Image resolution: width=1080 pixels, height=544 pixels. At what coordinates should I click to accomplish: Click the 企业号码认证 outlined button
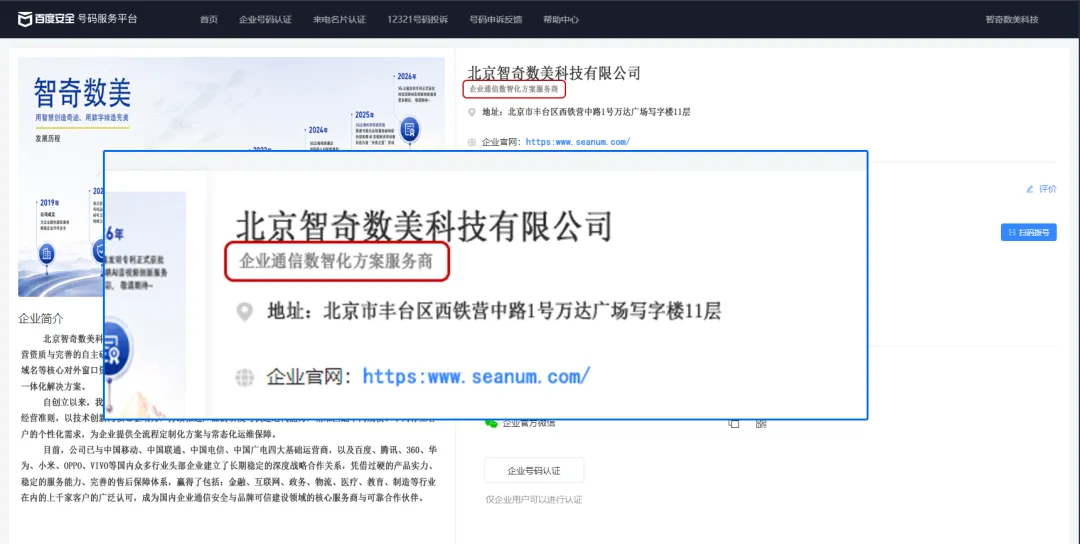coord(534,470)
